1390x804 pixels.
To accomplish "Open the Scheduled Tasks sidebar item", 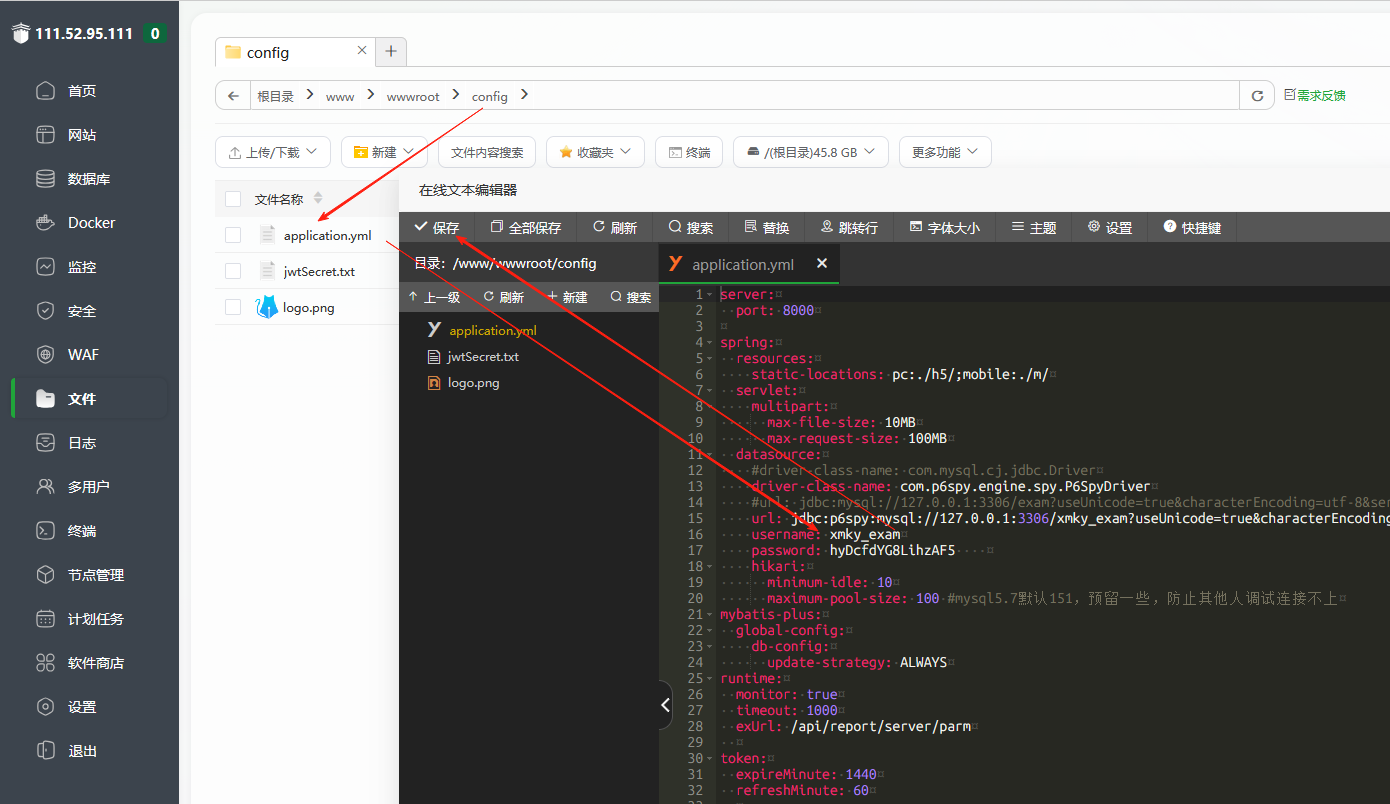I will [95, 619].
